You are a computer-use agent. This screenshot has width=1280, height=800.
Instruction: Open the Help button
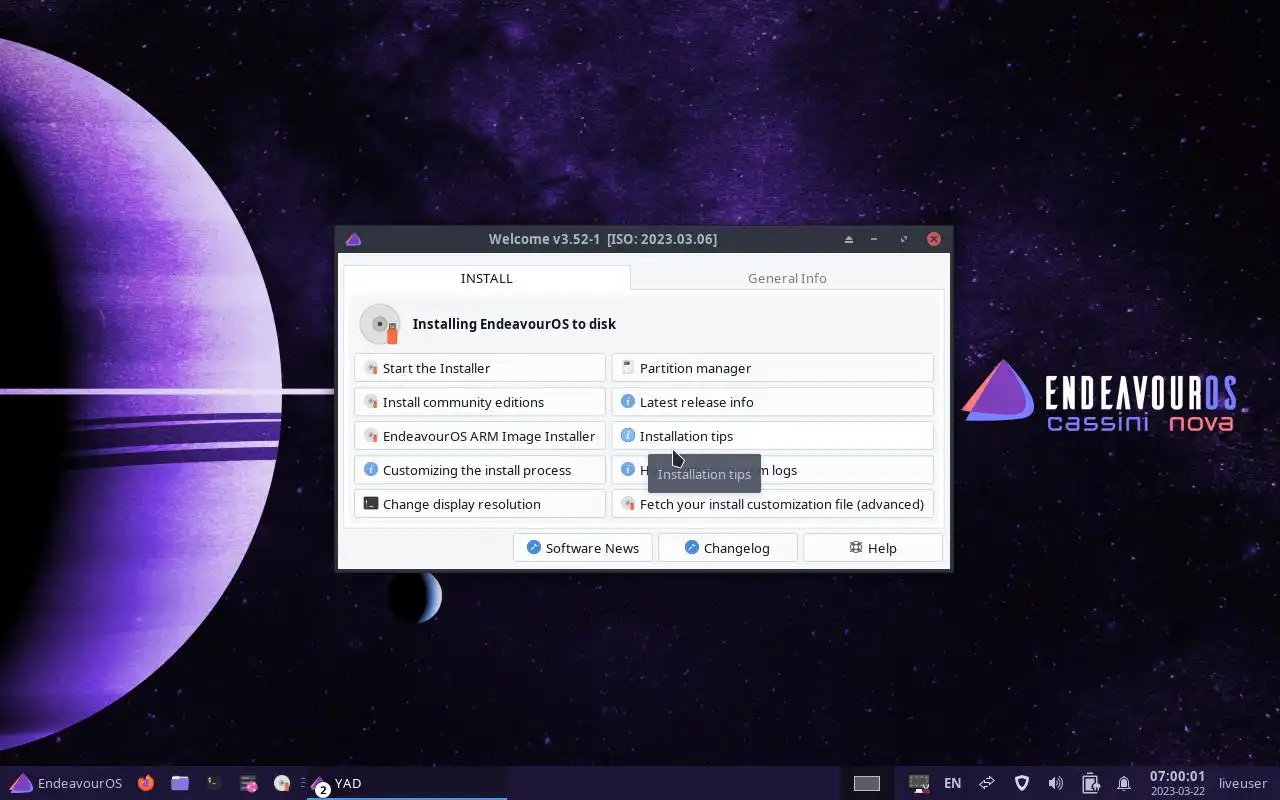click(x=873, y=548)
